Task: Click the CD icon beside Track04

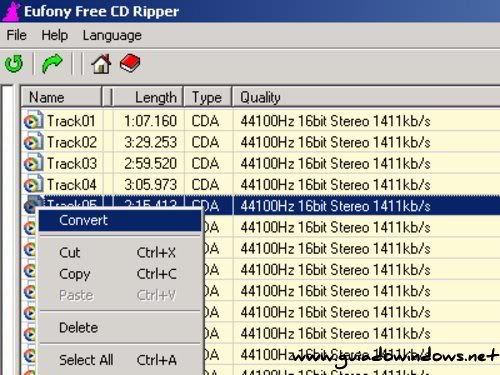Action: [33, 184]
